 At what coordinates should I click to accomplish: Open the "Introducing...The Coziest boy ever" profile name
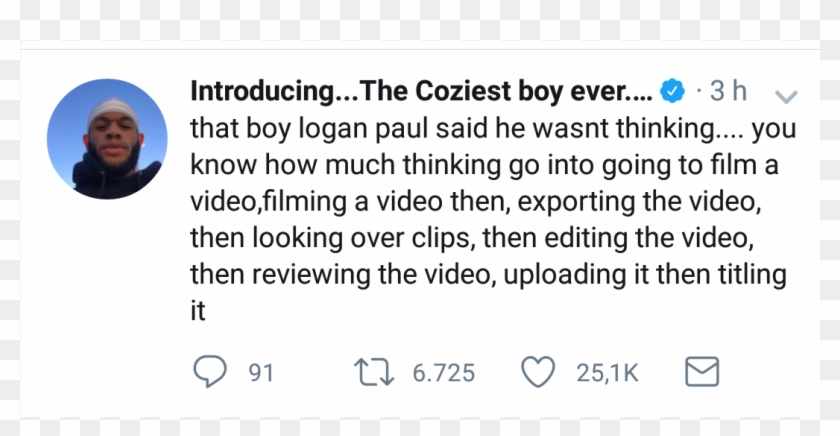click(x=421, y=93)
